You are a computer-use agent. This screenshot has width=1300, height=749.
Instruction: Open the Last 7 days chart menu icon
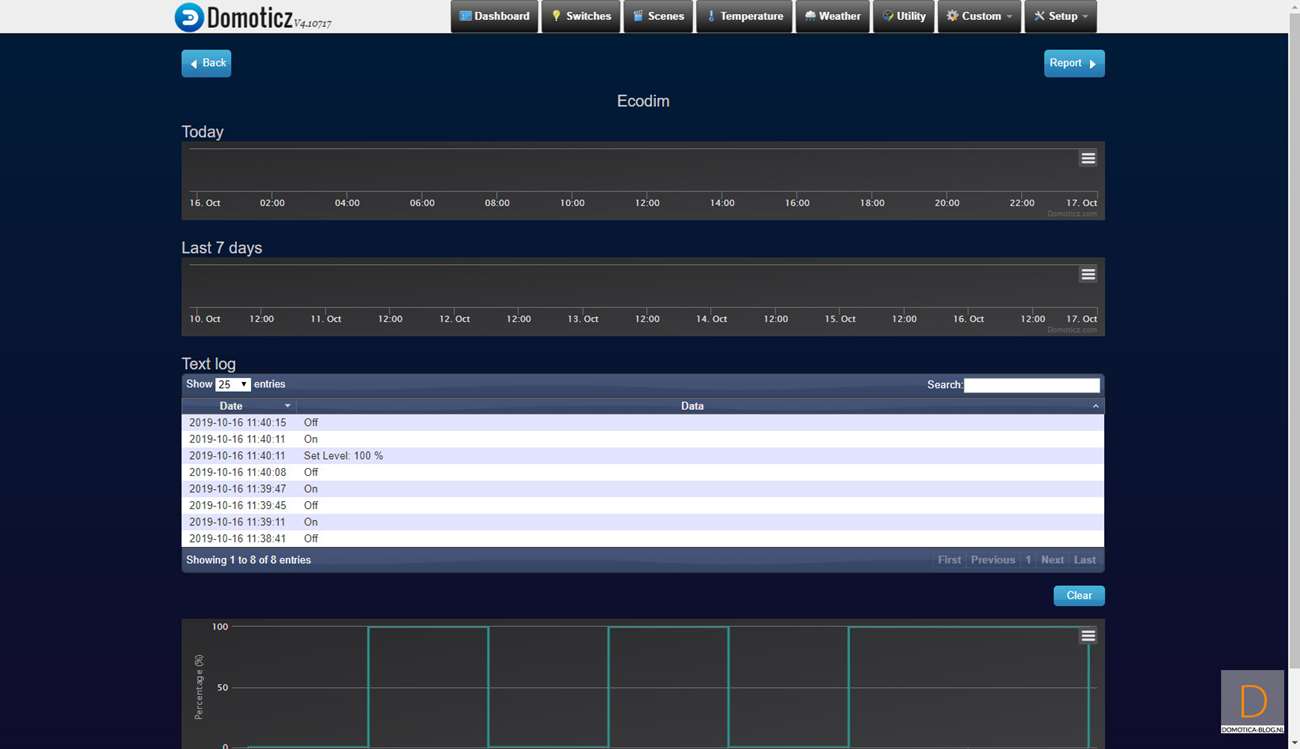[1088, 274]
